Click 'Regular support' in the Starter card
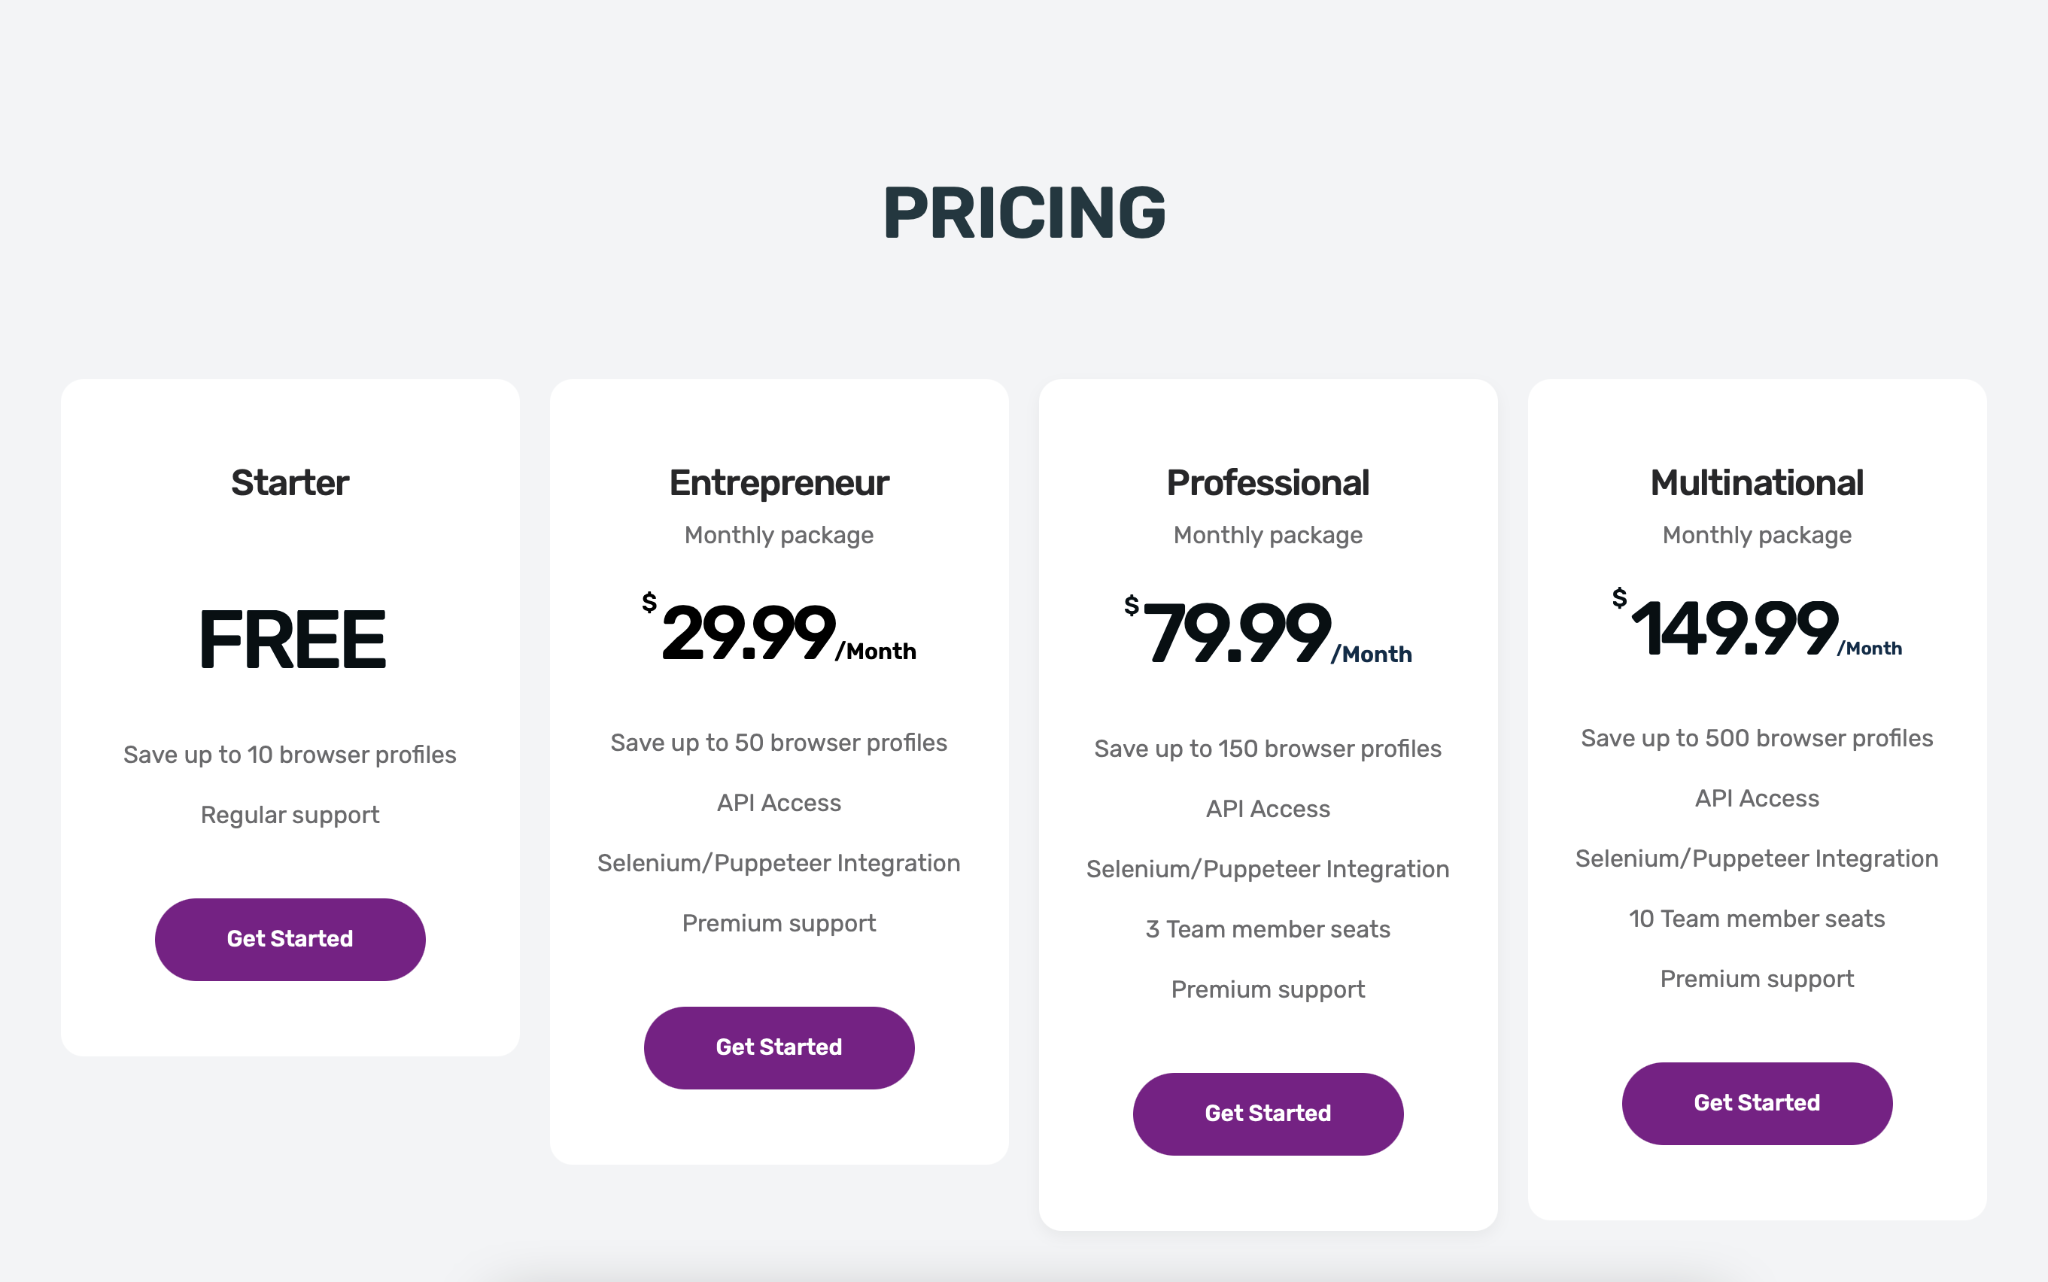2048x1282 pixels. point(290,815)
